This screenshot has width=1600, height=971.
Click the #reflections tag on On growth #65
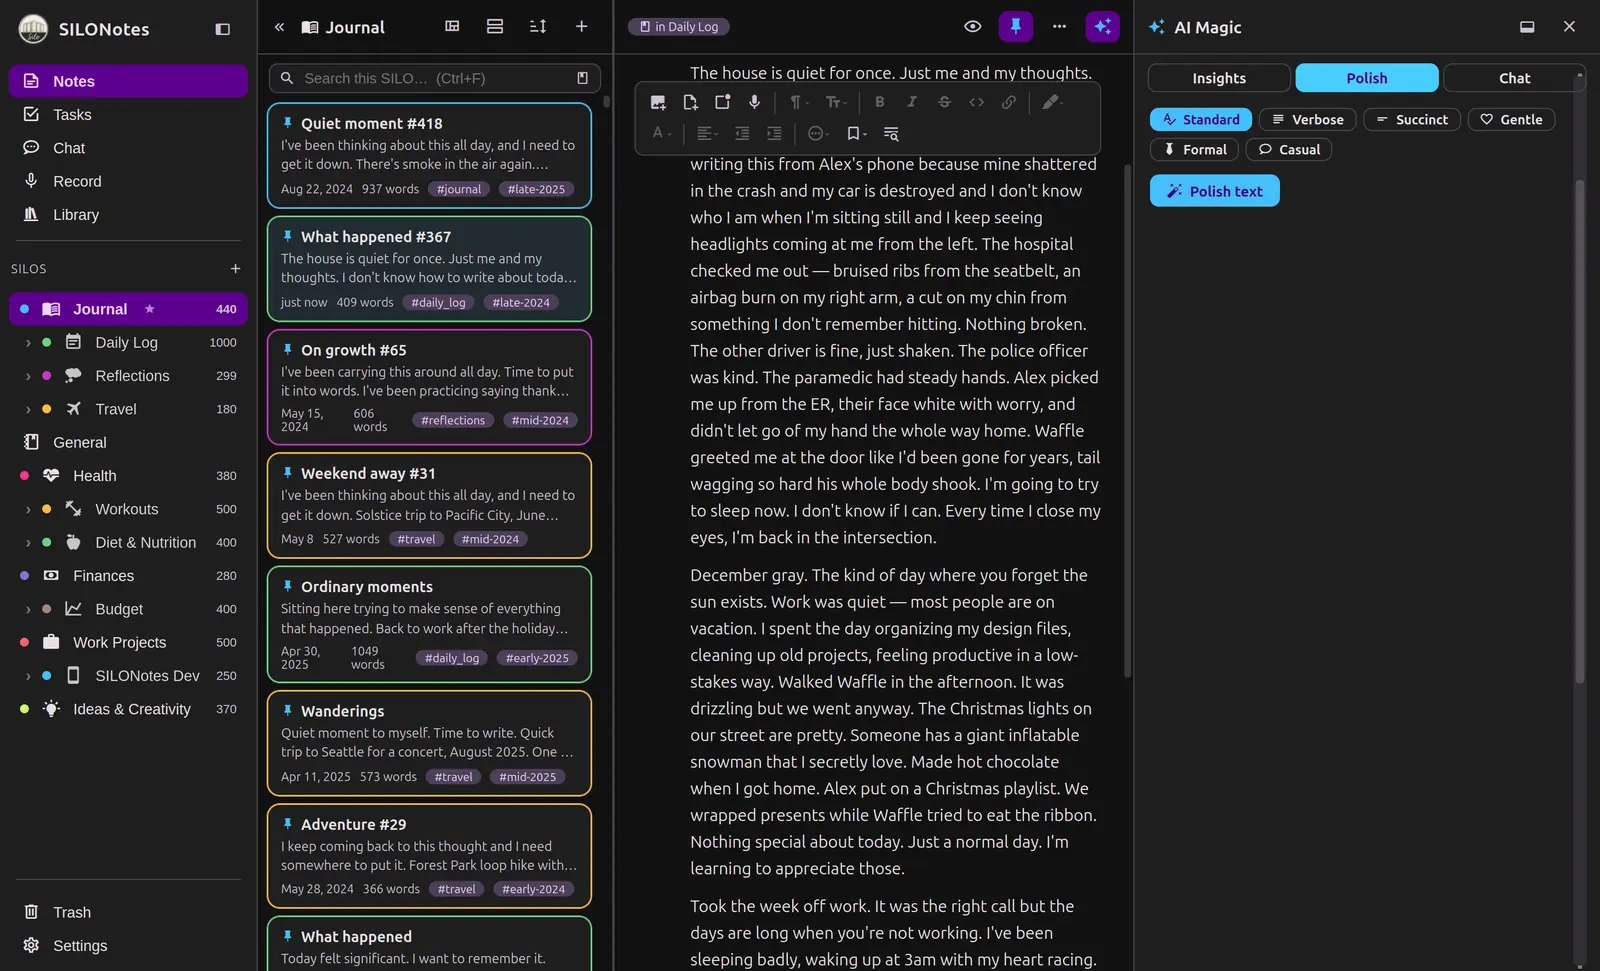point(453,421)
